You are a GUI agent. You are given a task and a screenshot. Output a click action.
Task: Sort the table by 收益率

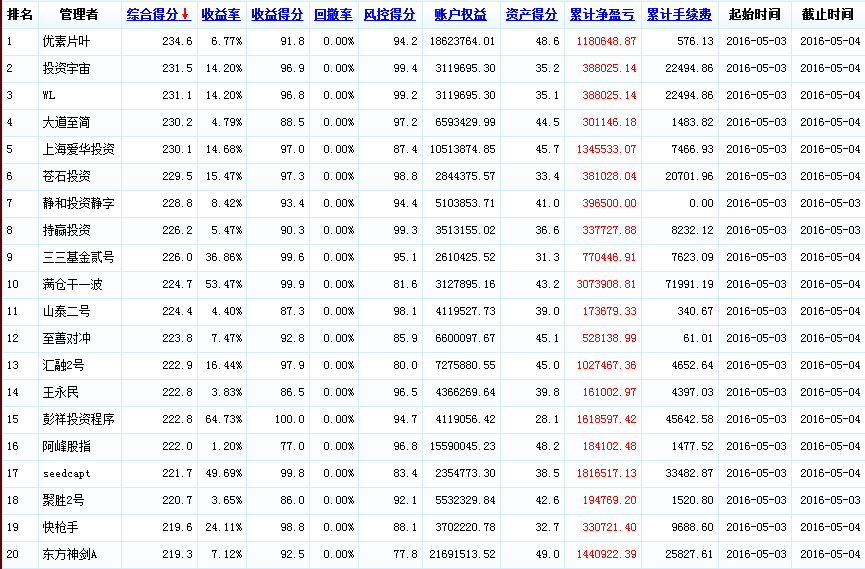click(x=220, y=15)
